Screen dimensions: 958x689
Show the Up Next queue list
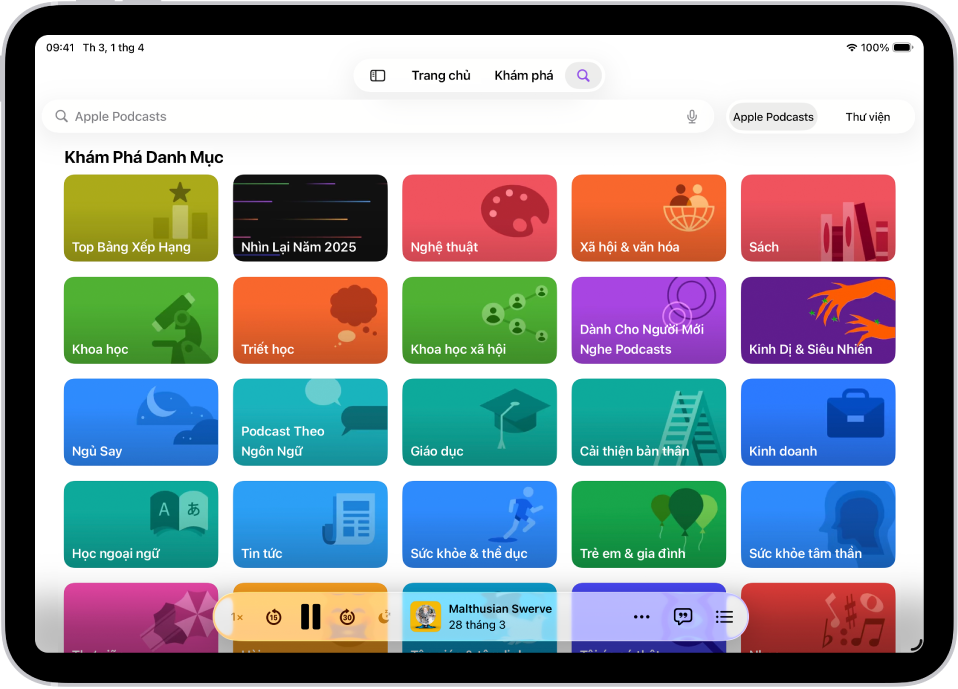point(724,617)
